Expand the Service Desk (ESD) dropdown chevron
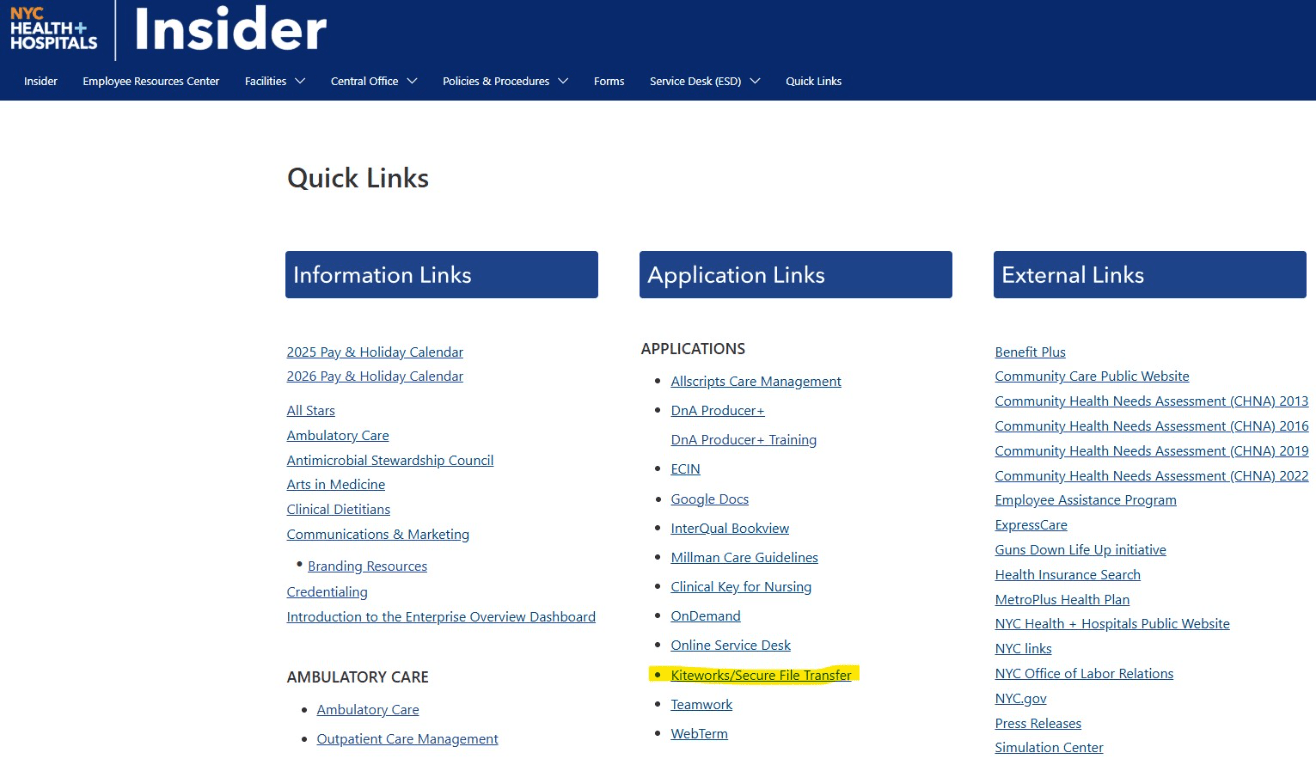Screen dimensions: 1316x759 [x=755, y=81]
